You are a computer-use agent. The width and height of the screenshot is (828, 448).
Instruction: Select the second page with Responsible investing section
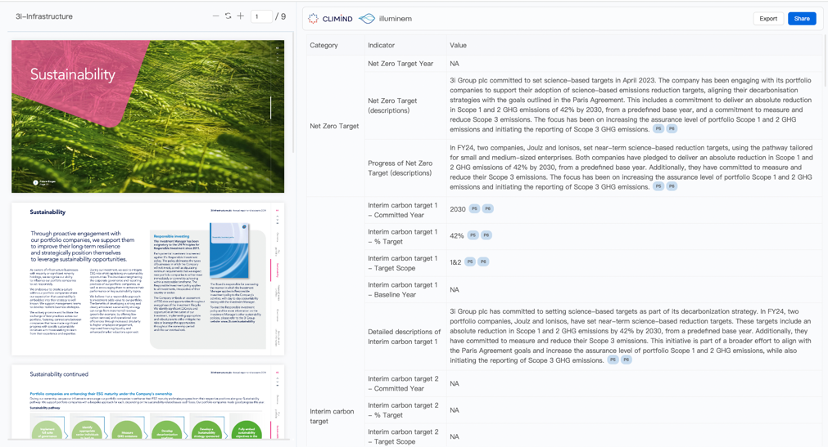pyautogui.click(x=148, y=279)
